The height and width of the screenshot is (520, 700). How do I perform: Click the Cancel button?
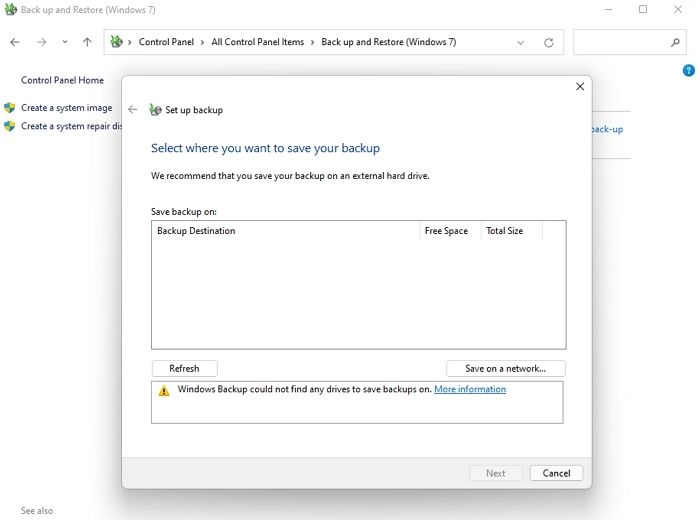(x=556, y=473)
